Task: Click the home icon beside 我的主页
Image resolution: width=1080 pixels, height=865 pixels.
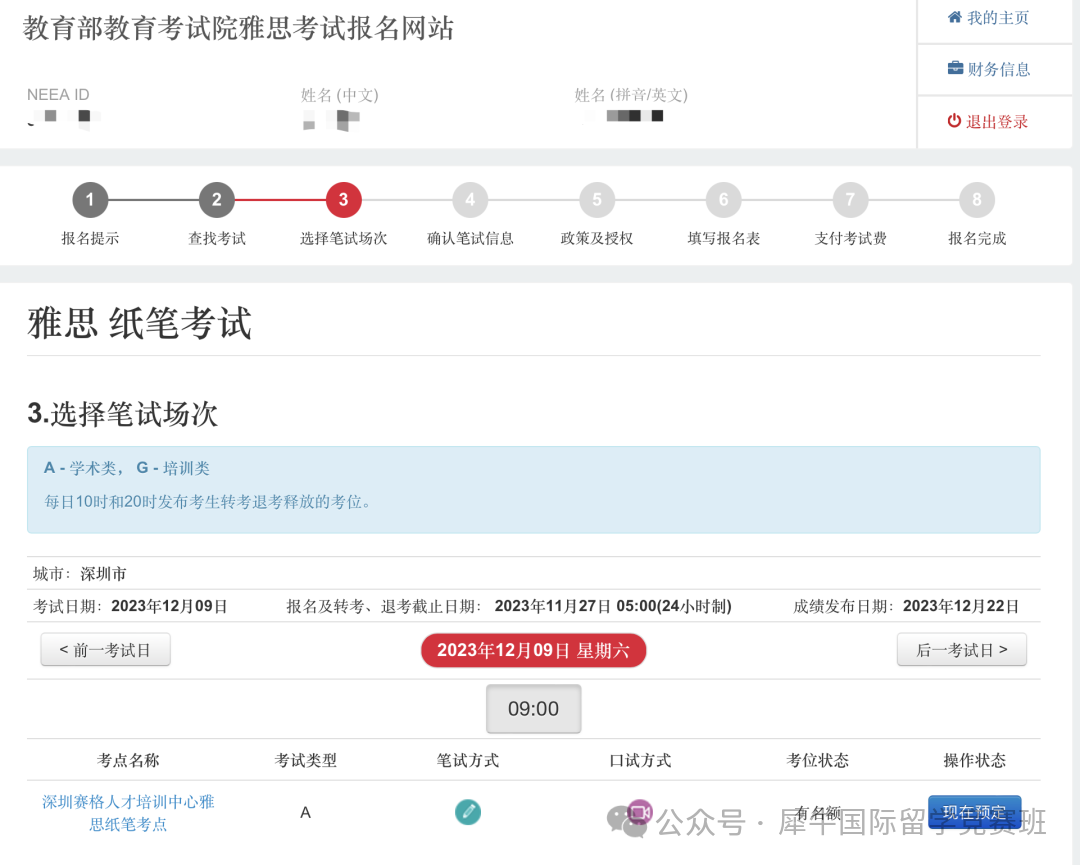Action: (955, 17)
